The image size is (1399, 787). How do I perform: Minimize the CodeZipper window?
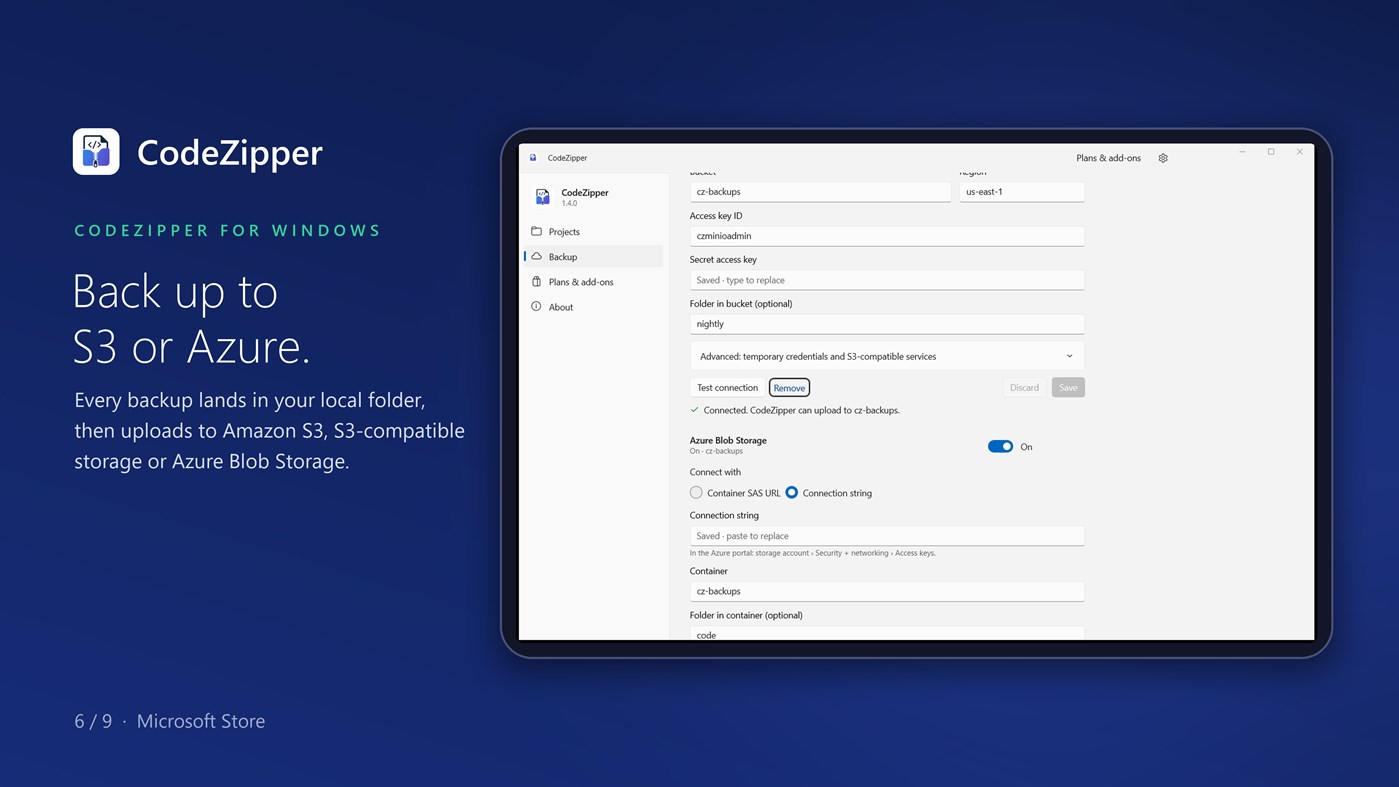(1242, 152)
